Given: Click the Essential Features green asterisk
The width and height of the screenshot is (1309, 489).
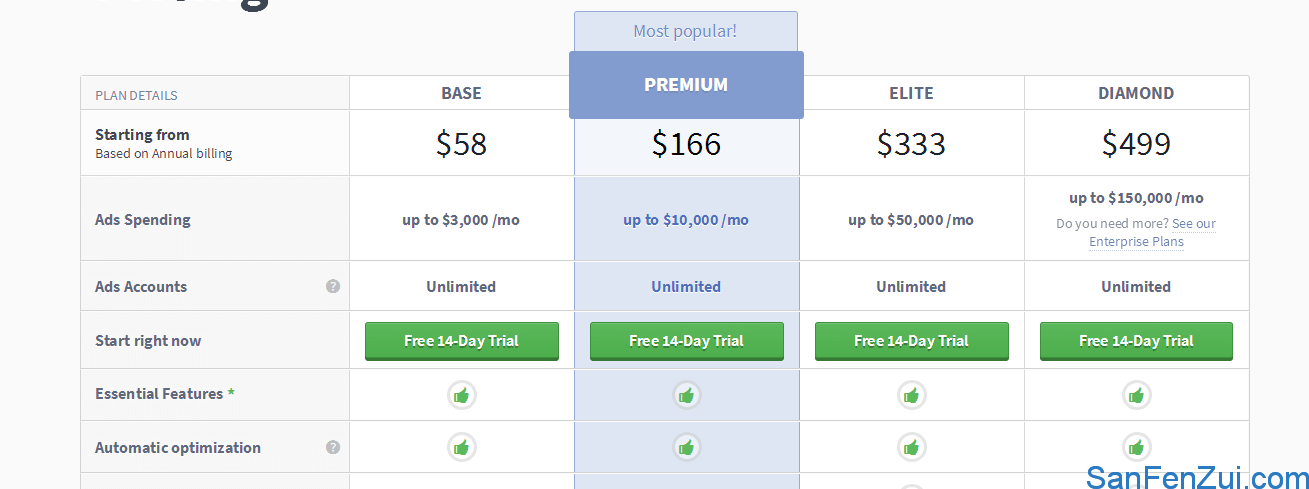Looking at the screenshot, I should tap(231, 393).
